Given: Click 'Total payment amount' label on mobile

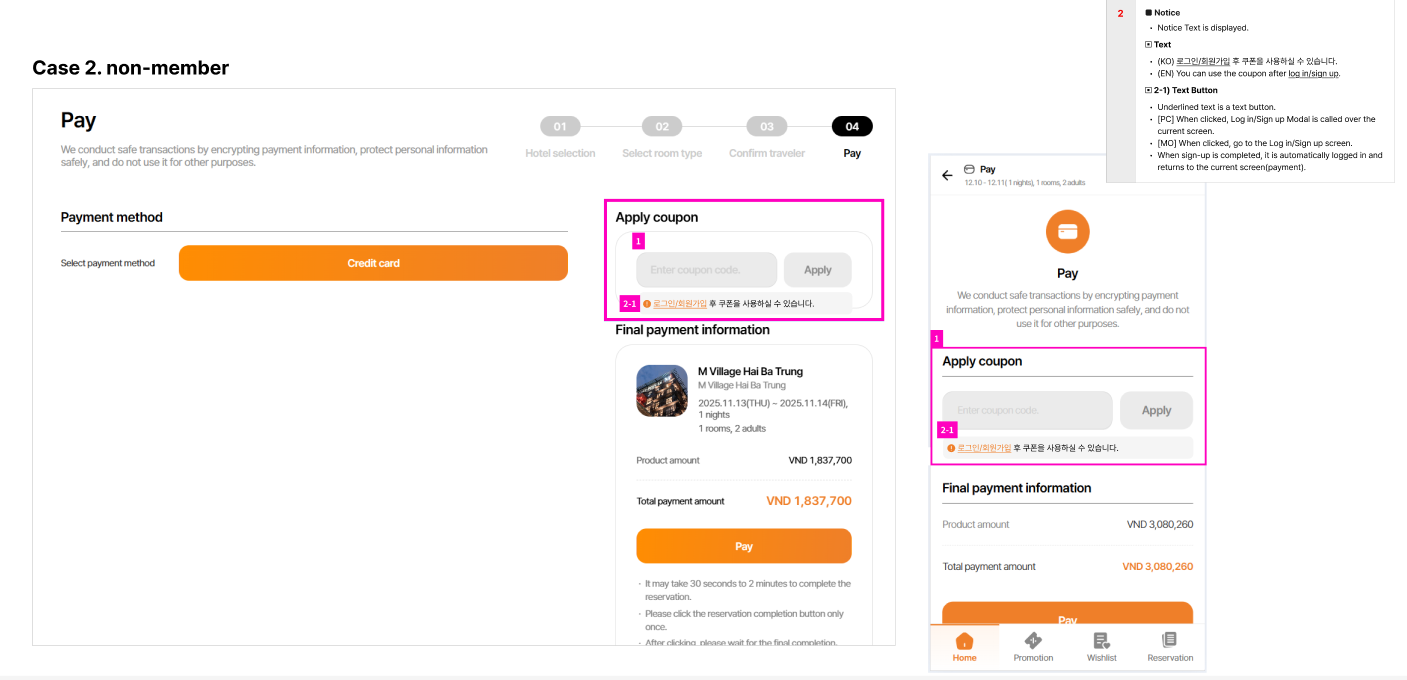Looking at the screenshot, I should click(989, 566).
